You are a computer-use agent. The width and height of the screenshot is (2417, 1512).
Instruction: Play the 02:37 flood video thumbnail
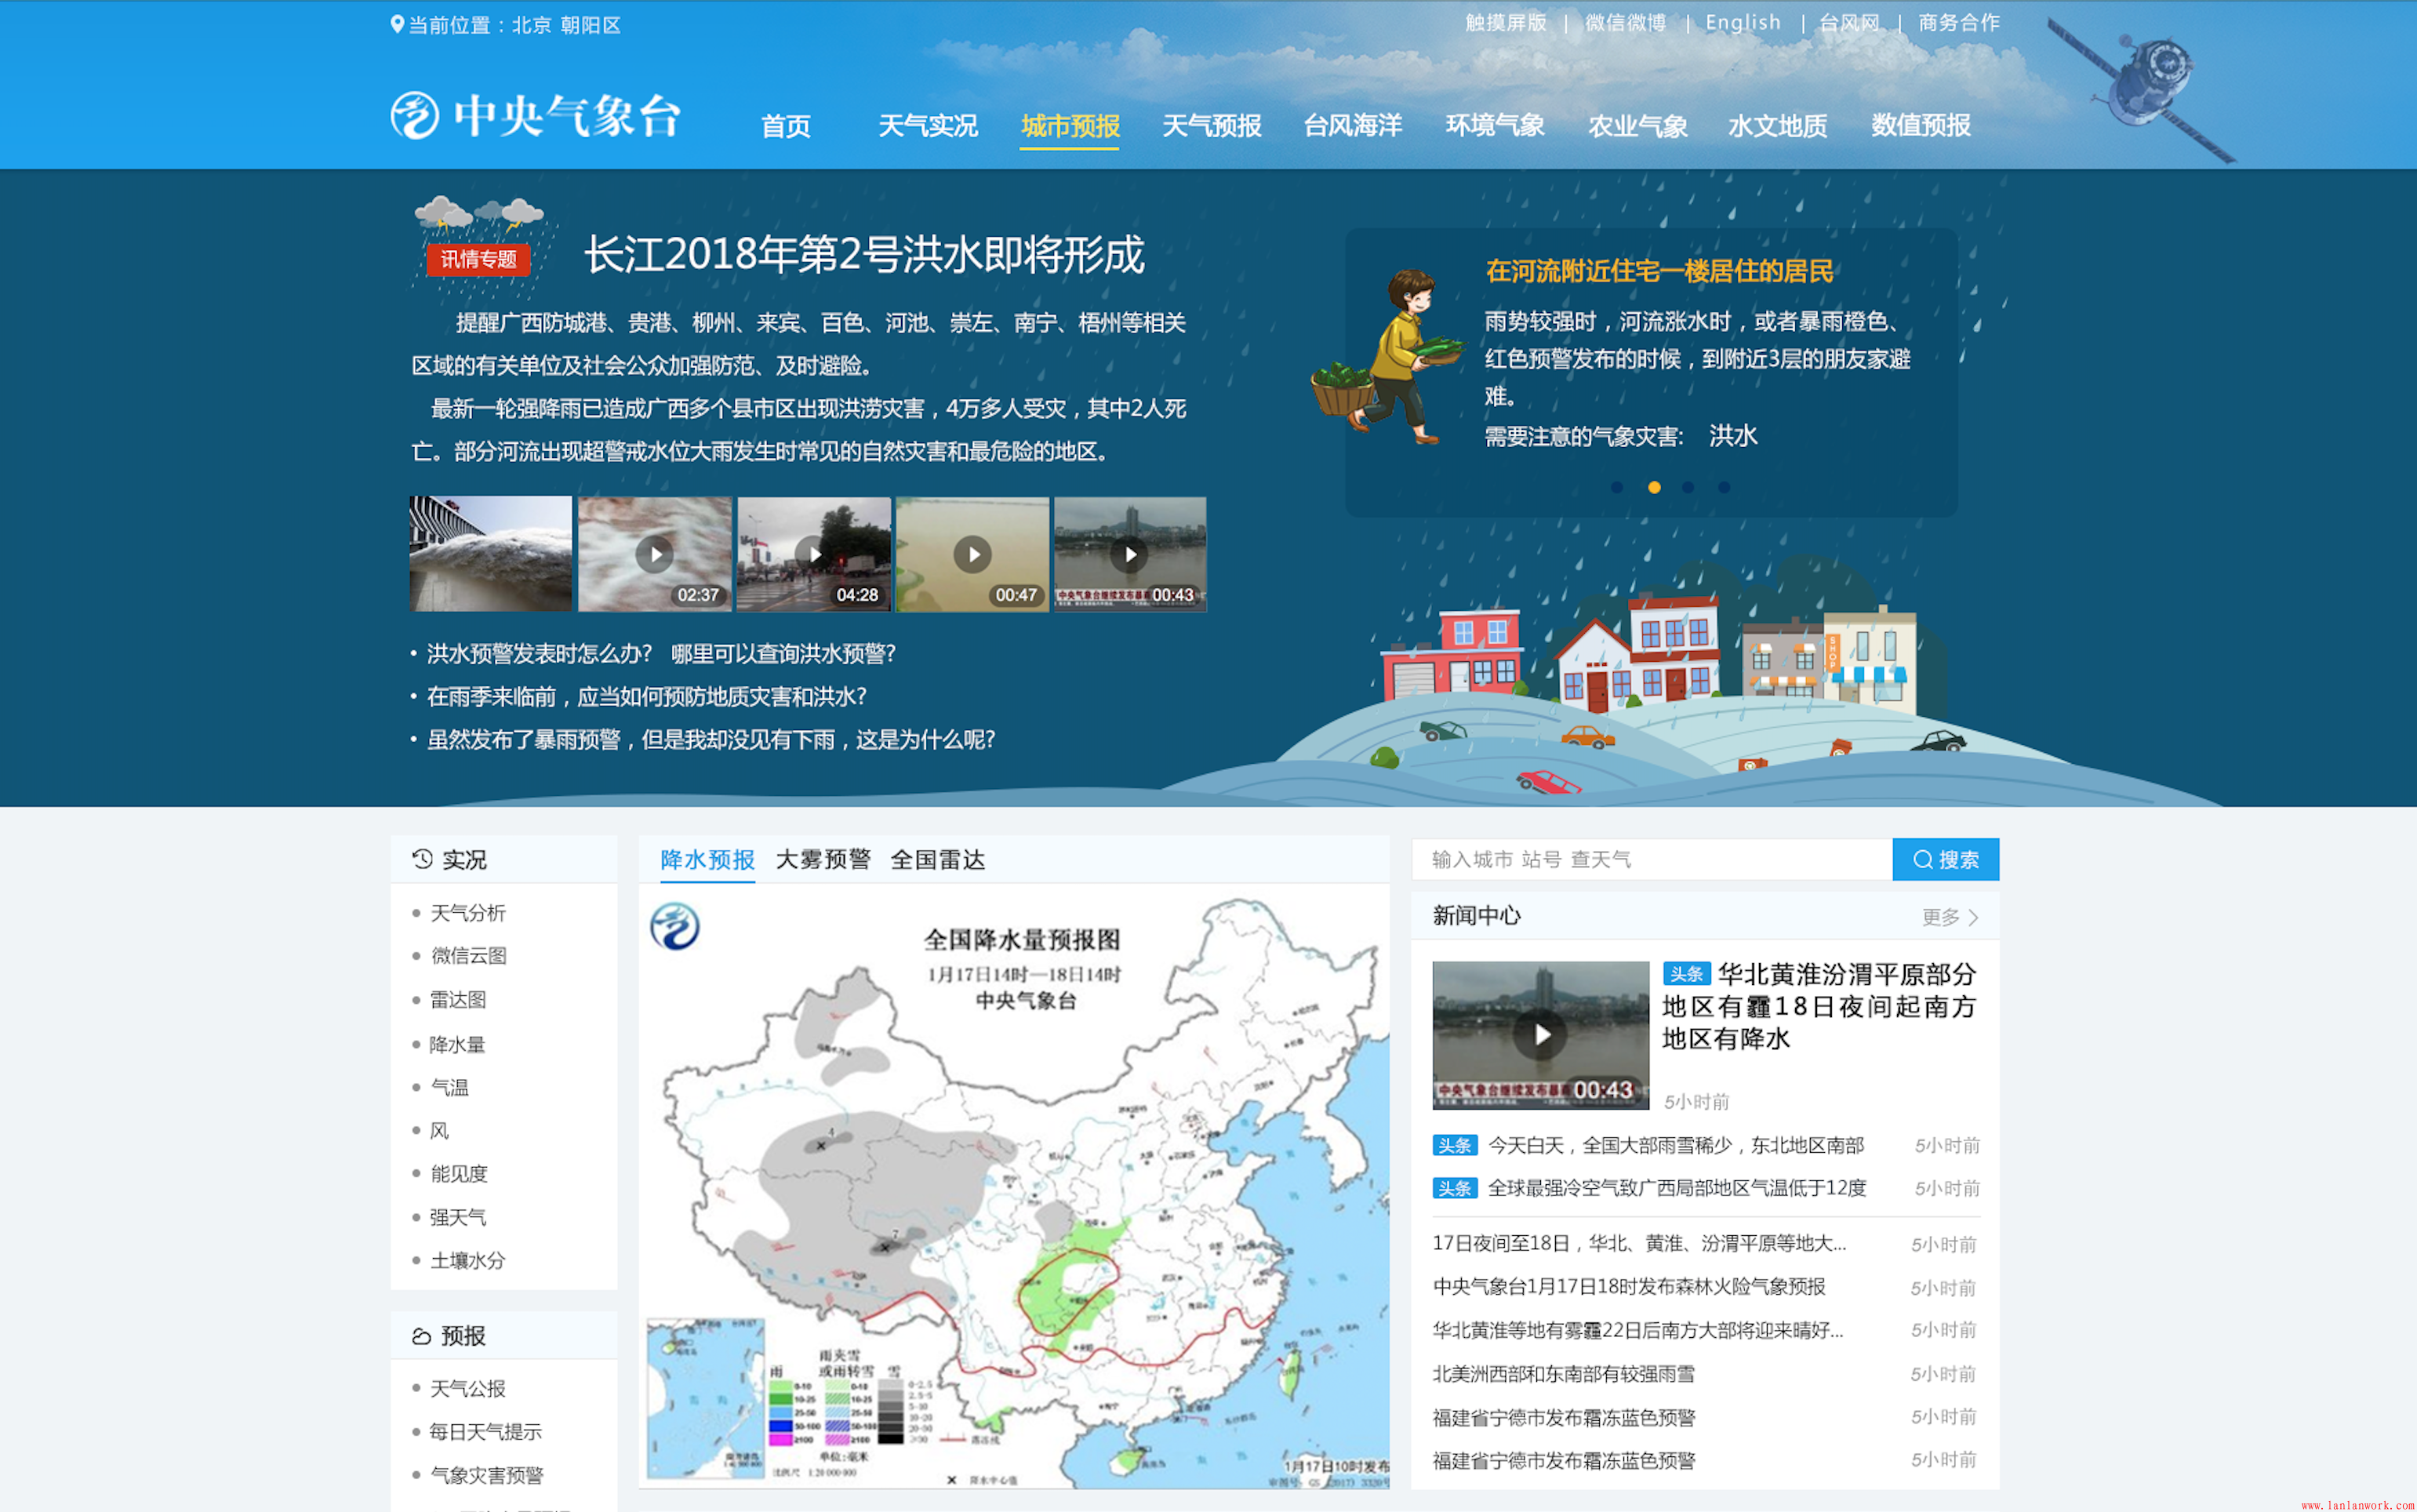[655, 554]
